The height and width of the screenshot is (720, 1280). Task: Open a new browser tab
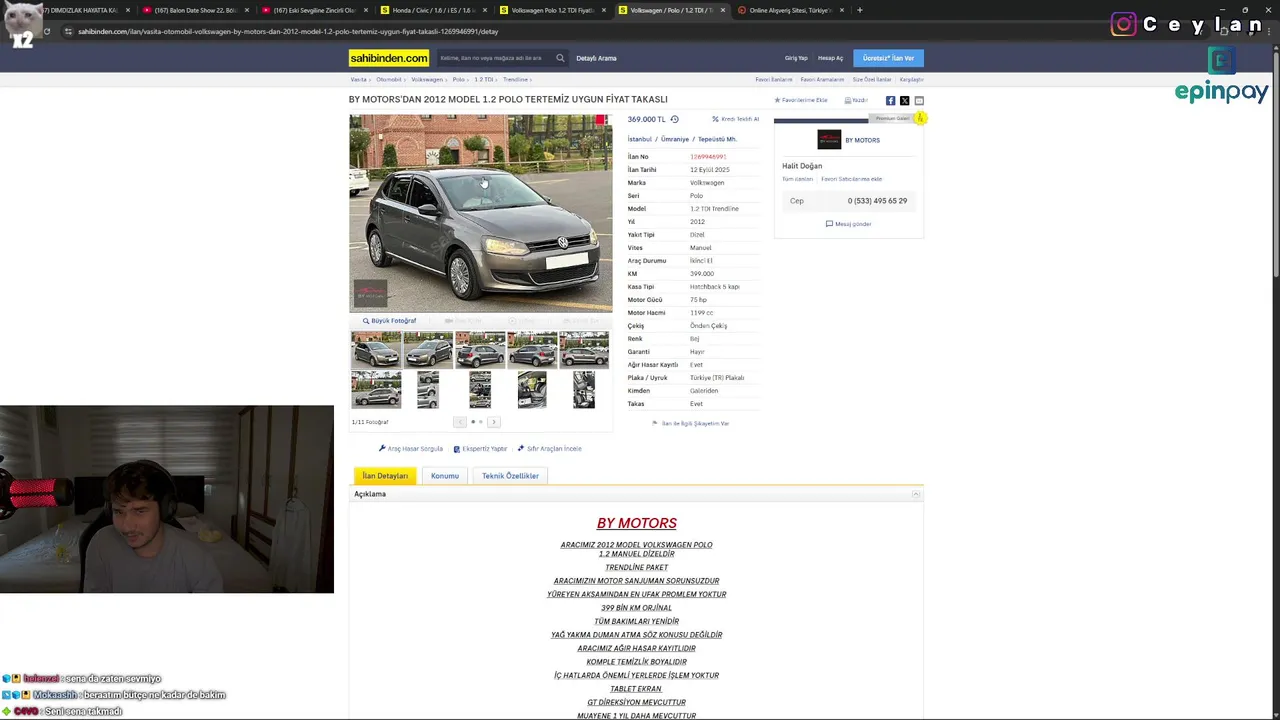(859, 10)
